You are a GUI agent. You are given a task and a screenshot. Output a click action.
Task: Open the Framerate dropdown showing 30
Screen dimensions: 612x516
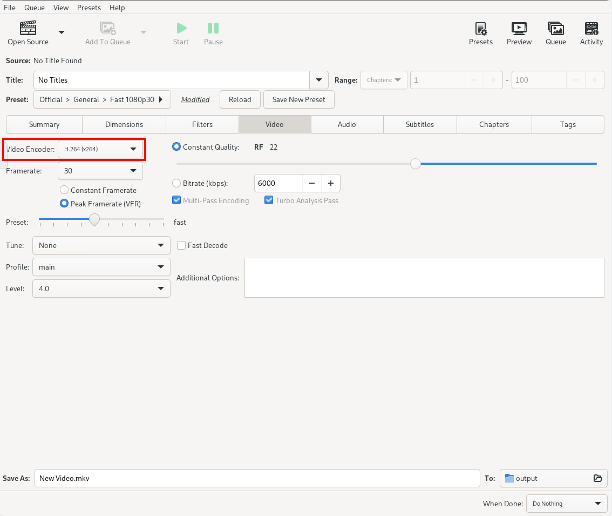[100, 171]
